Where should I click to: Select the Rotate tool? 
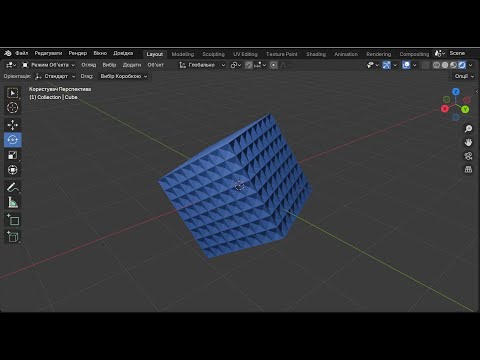[x=13, y=140]
